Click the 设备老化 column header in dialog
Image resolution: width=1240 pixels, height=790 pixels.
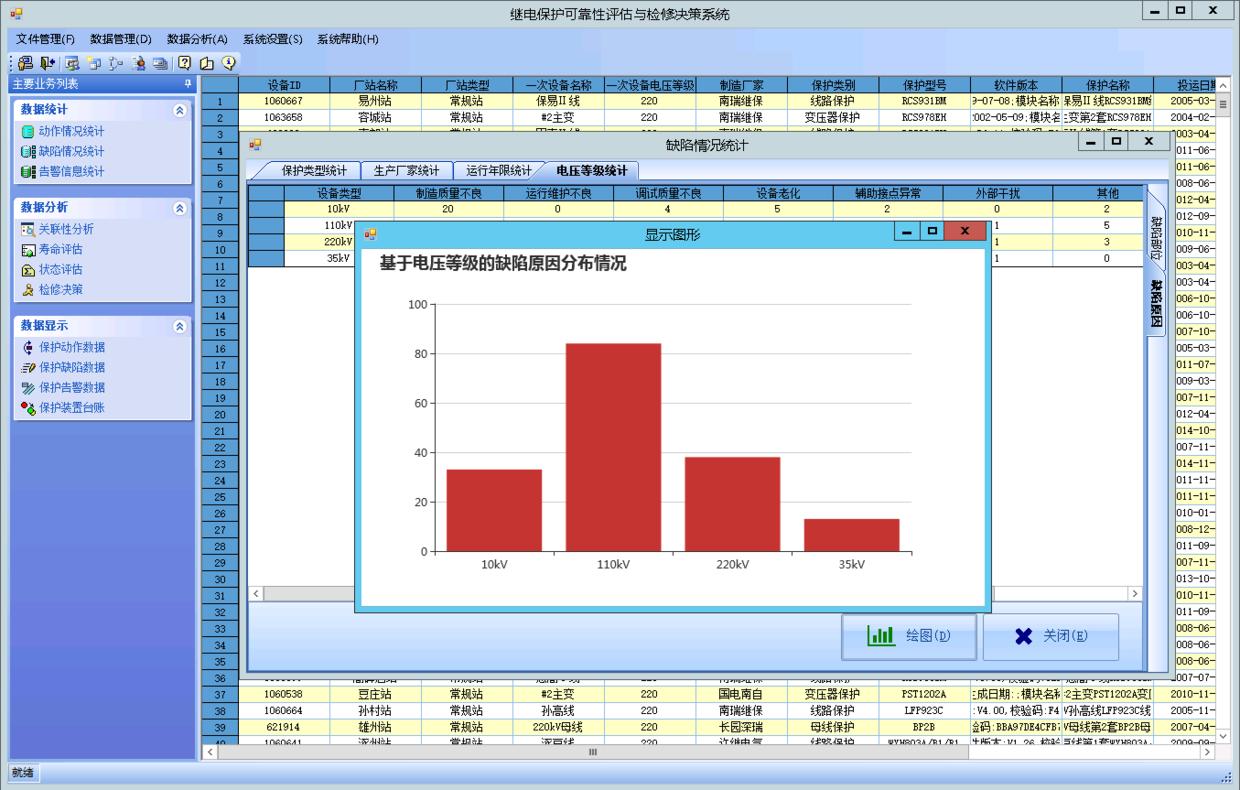pos(777,193)
